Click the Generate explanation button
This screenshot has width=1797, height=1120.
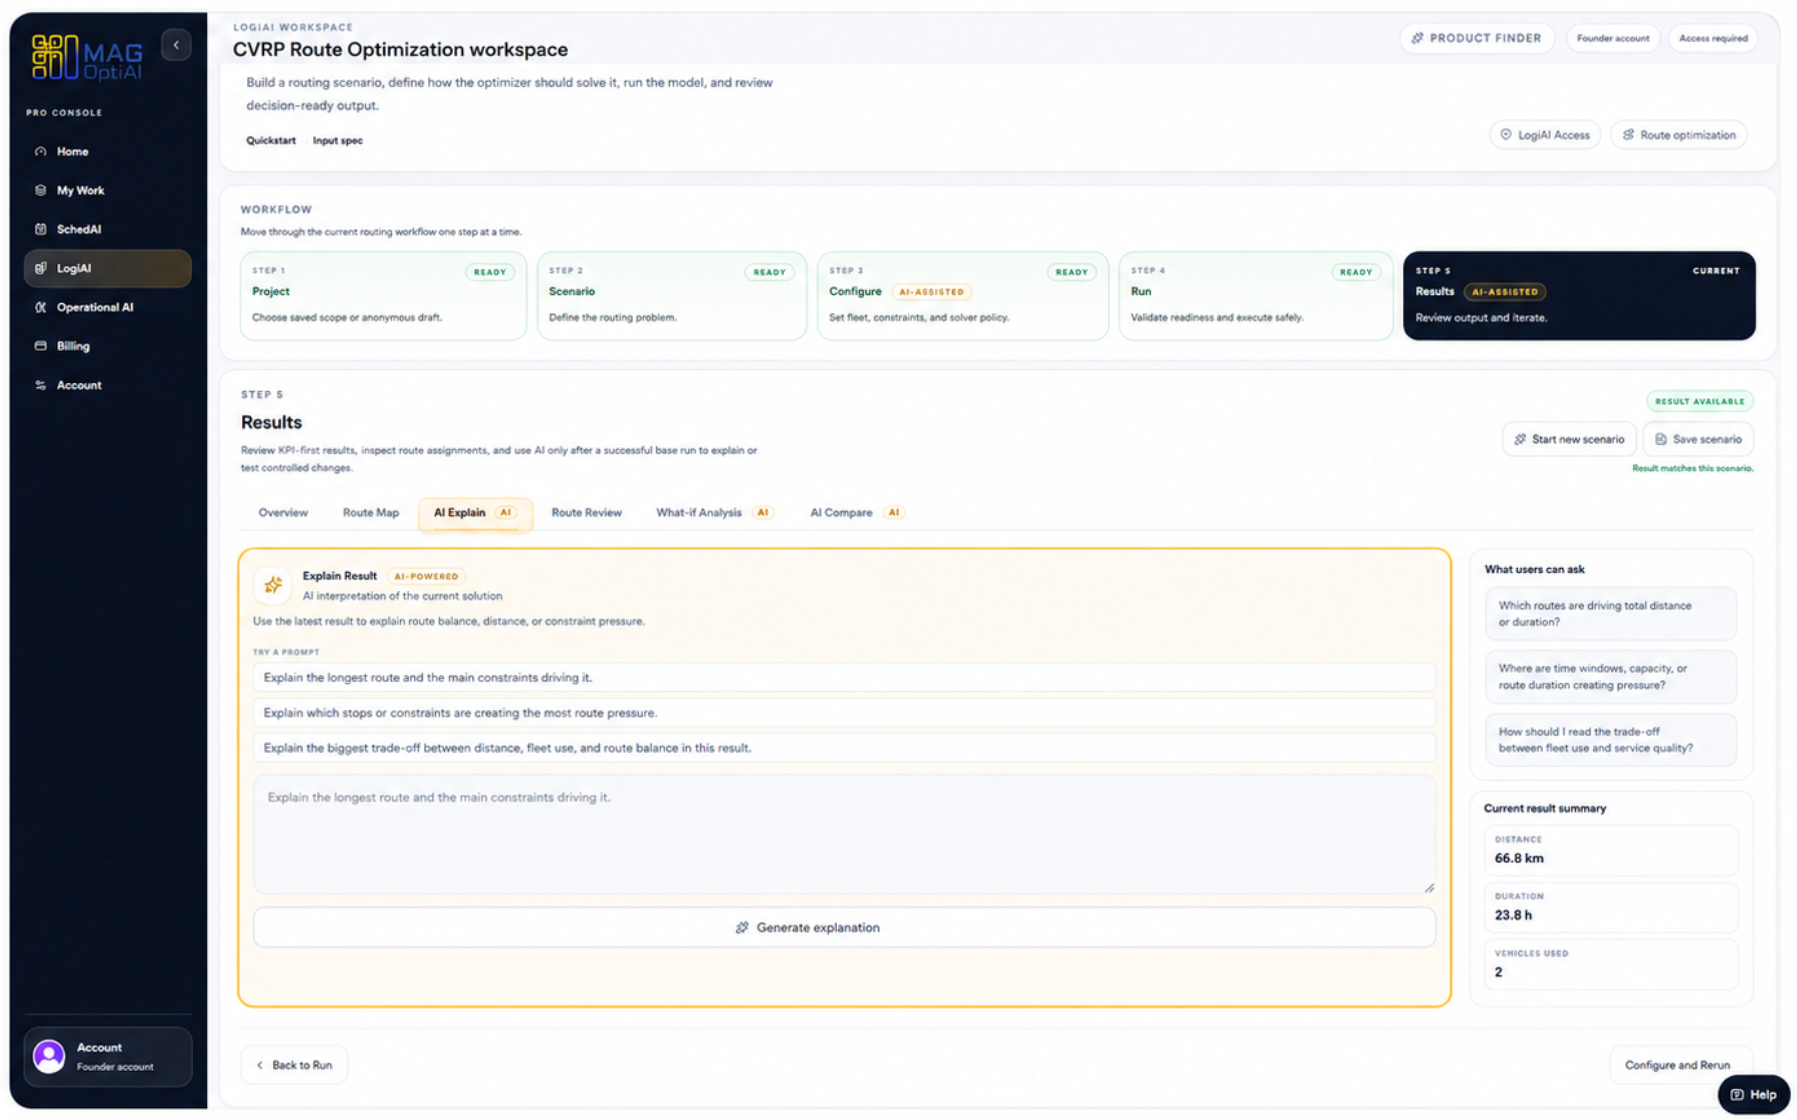click(x=844, y=928)
